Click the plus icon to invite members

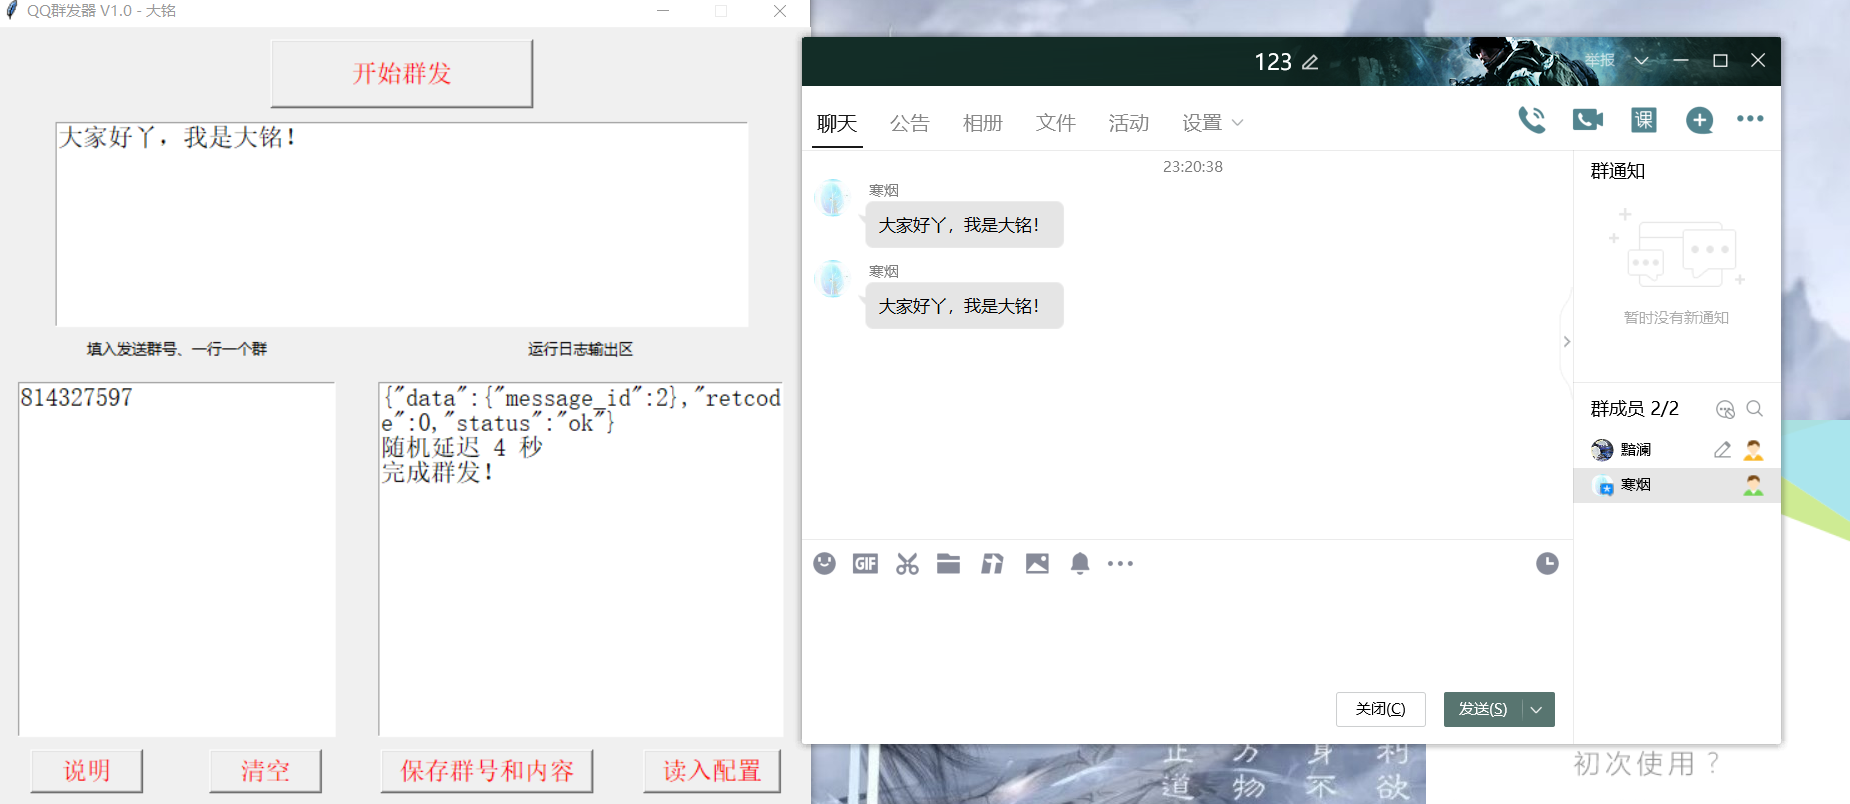[1699, 120]
